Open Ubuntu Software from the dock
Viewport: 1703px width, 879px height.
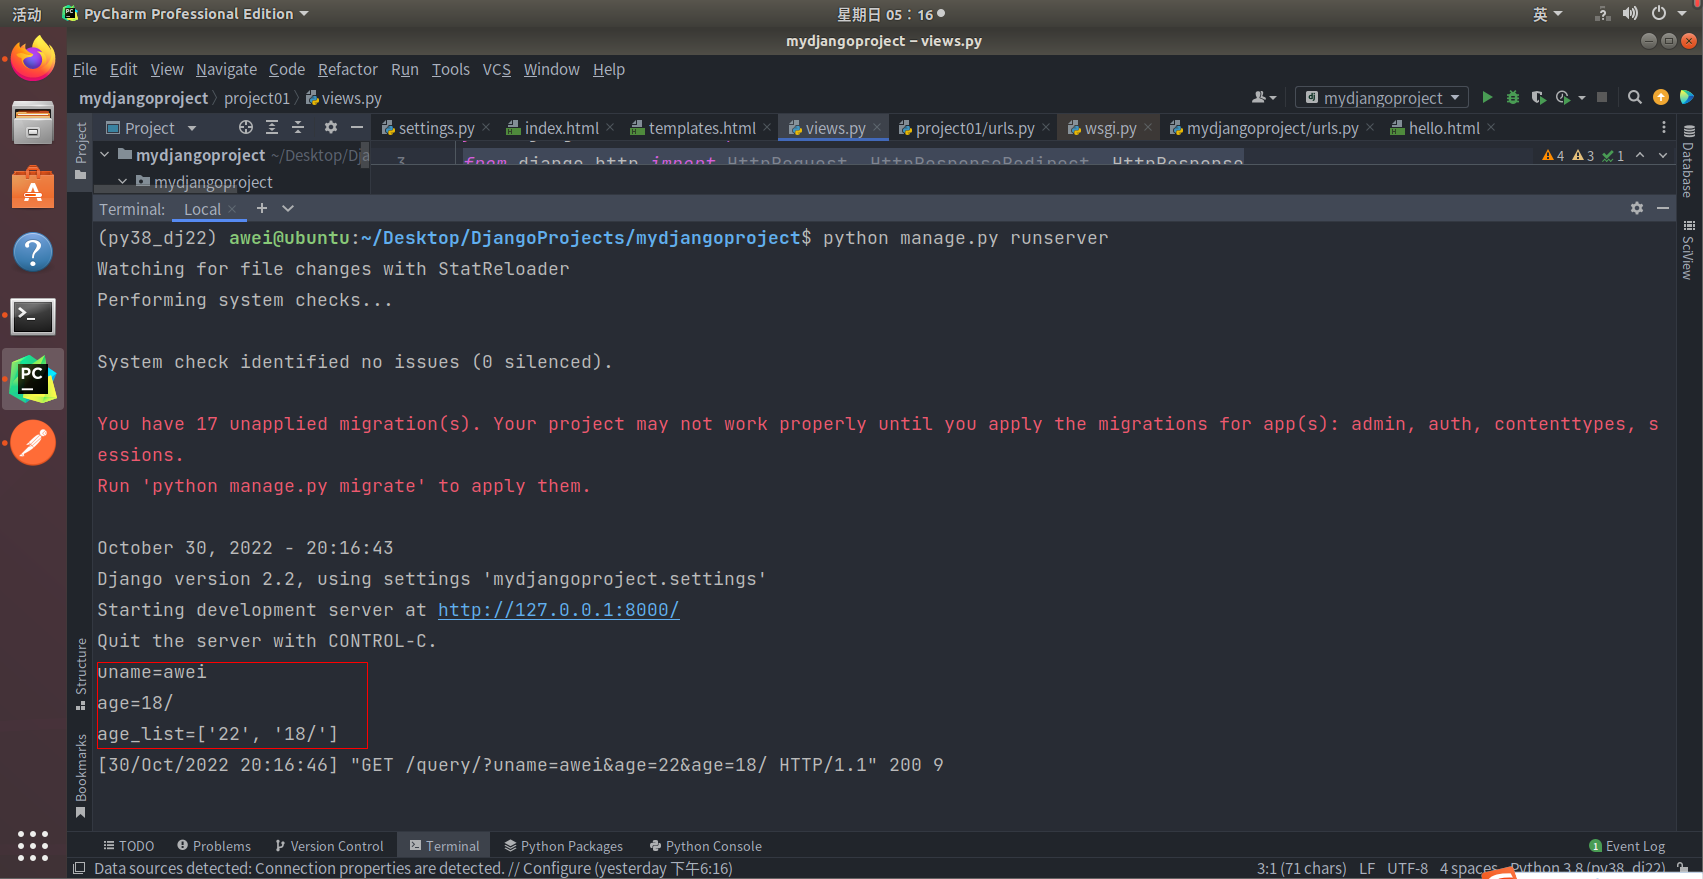click(33, 187)
